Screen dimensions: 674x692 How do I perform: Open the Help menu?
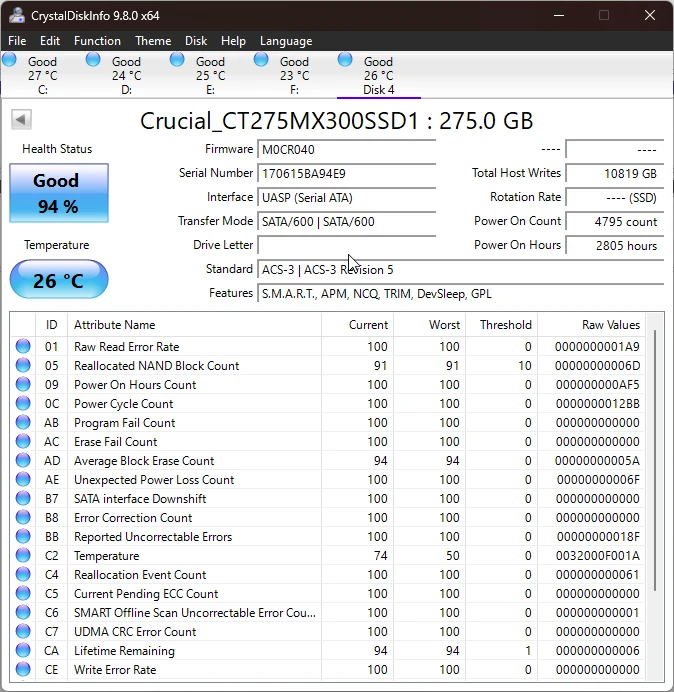[x=233, y=41]
